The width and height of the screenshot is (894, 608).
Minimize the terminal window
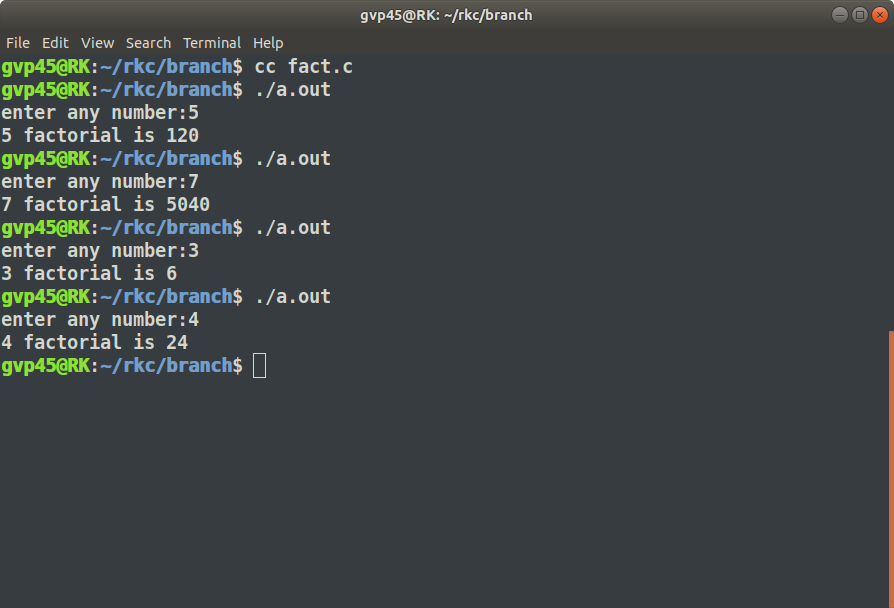tap(839, 15)
